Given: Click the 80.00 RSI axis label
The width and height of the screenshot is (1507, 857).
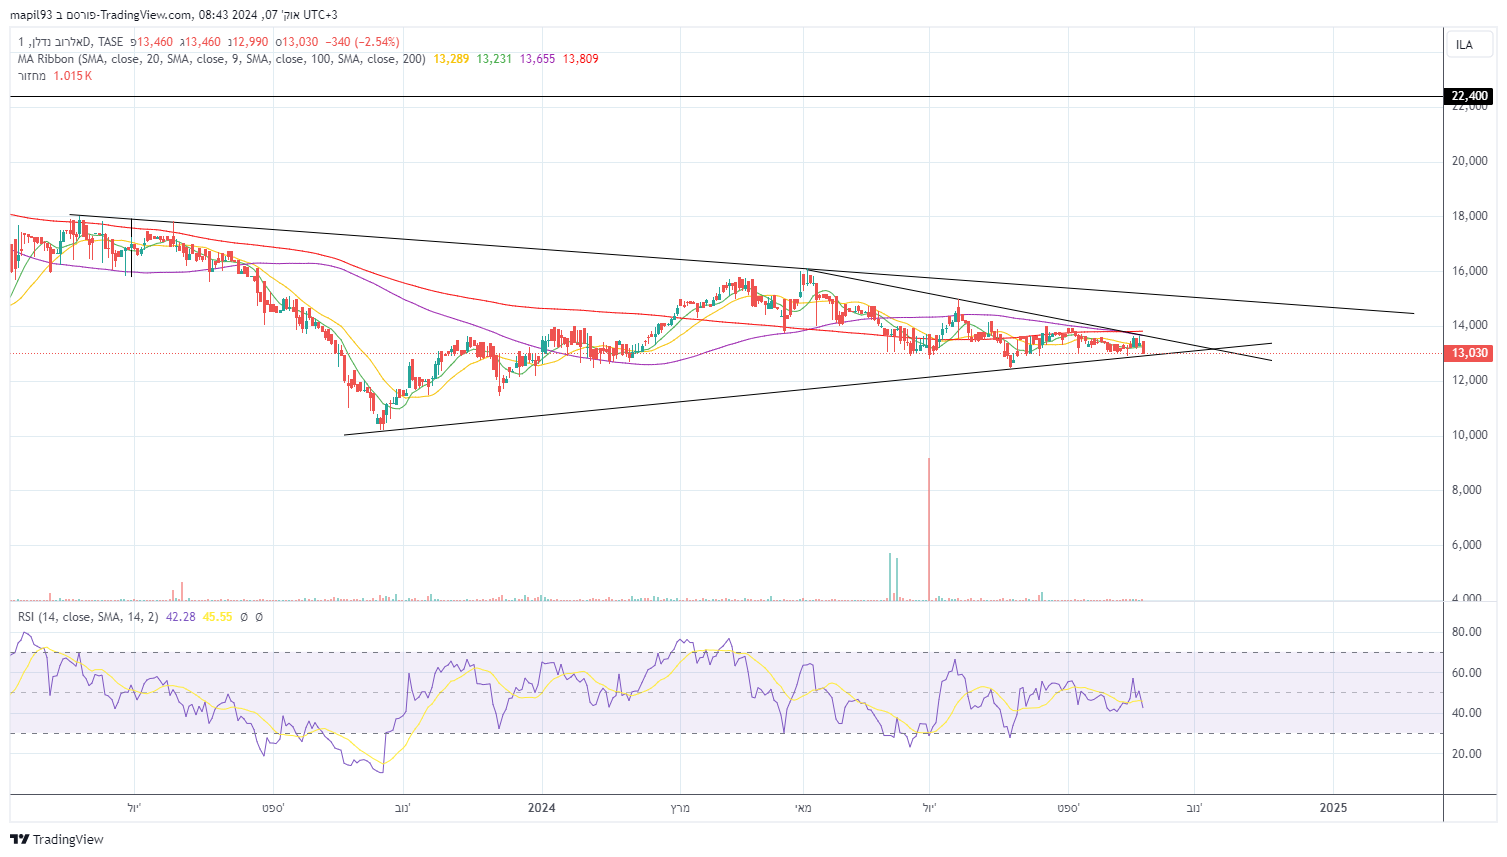Looking at the screenshot, I should [x=1468, y=632].
